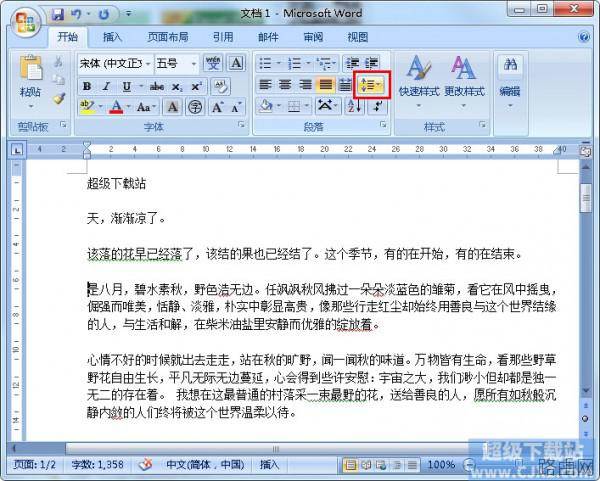
Task: Cut selection with the scissors icon
Action: pos(58,61)
